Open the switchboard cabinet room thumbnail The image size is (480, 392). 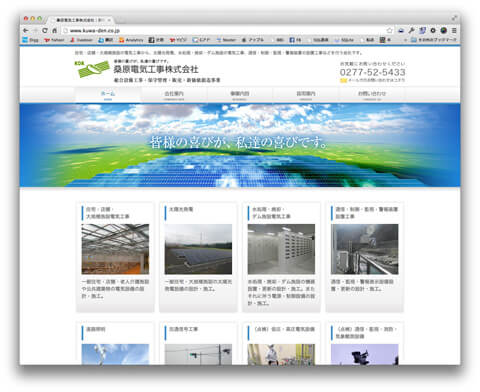[281, 249]
